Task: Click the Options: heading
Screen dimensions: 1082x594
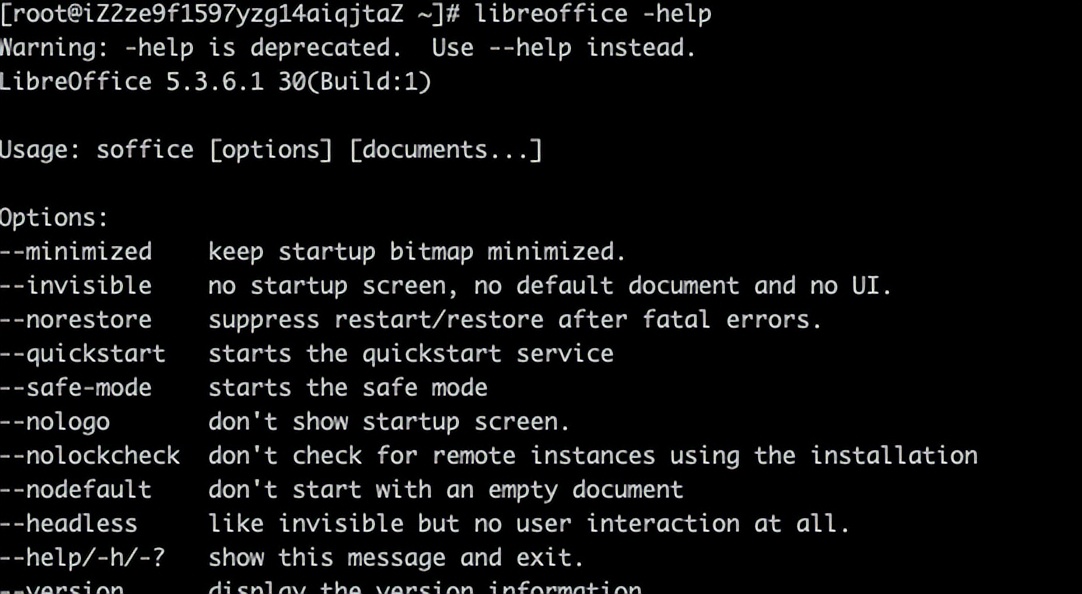Action: 54,218
